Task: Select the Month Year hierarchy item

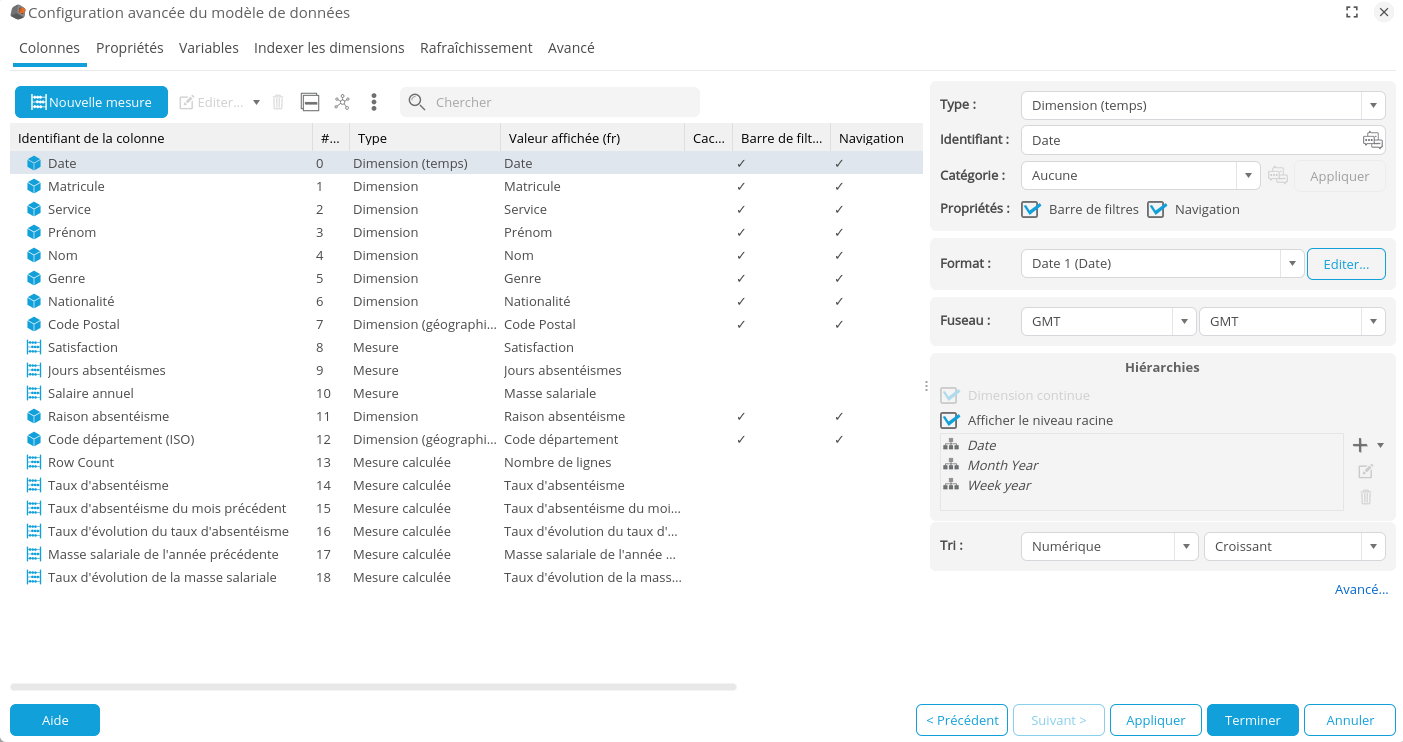Action: [1003, 465]
